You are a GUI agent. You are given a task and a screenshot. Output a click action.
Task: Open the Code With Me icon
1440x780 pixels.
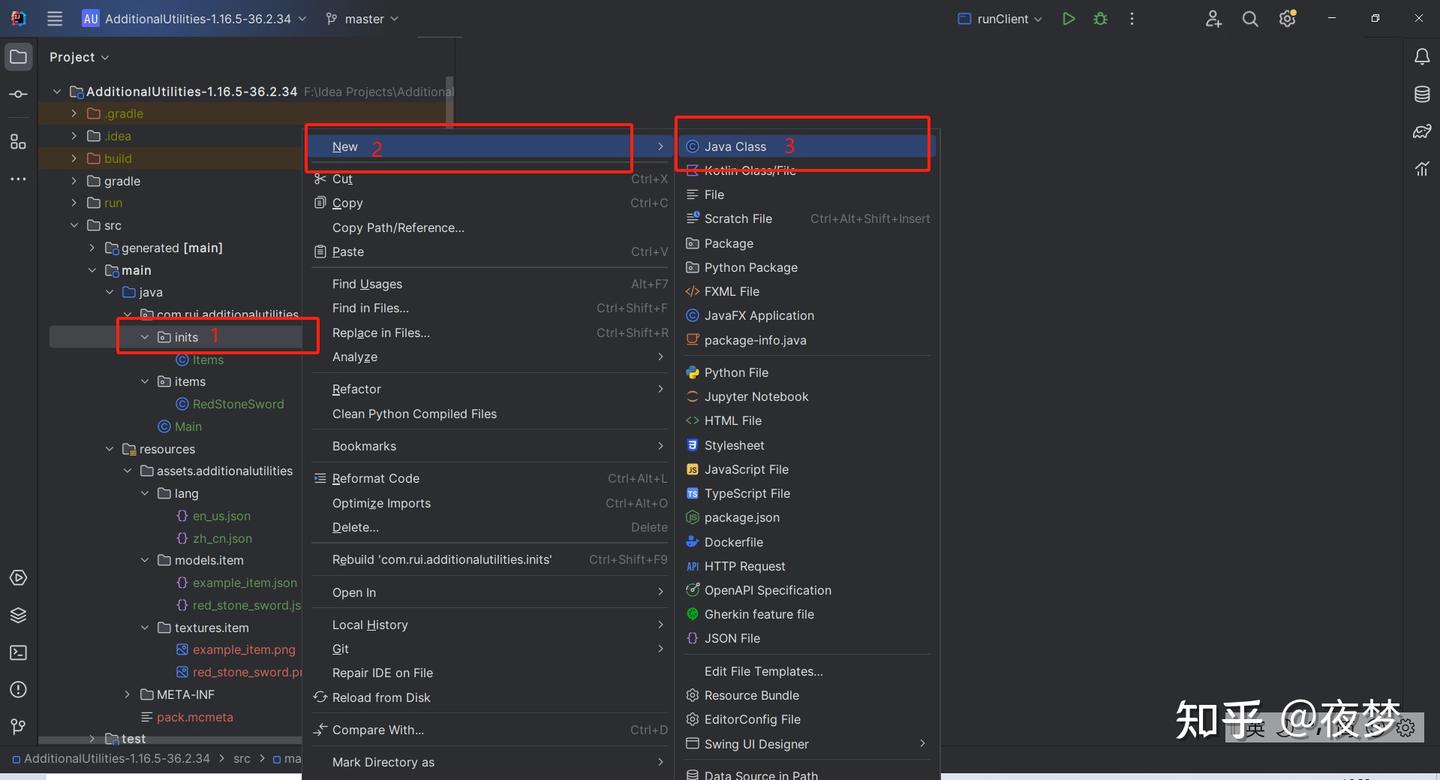click(x=1213, y=19)
